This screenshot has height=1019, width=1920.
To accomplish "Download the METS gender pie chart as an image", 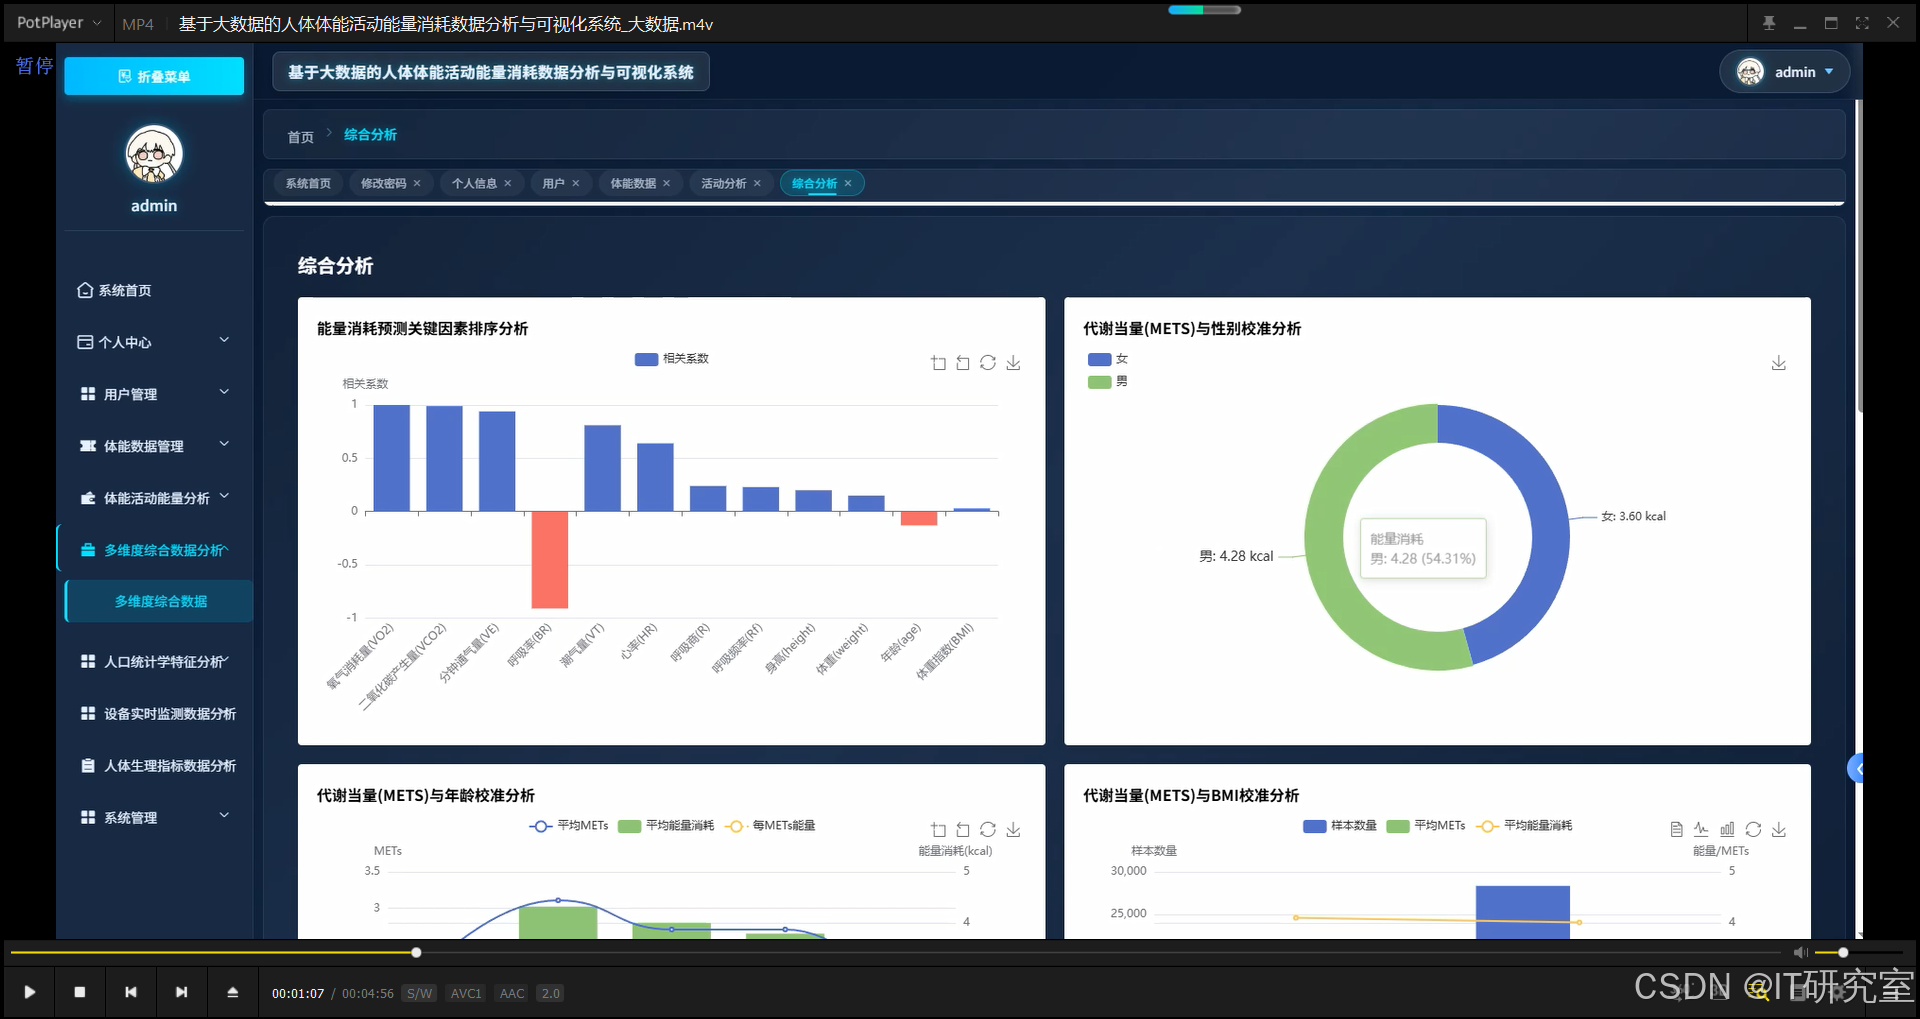I will tap(1779, 363).
